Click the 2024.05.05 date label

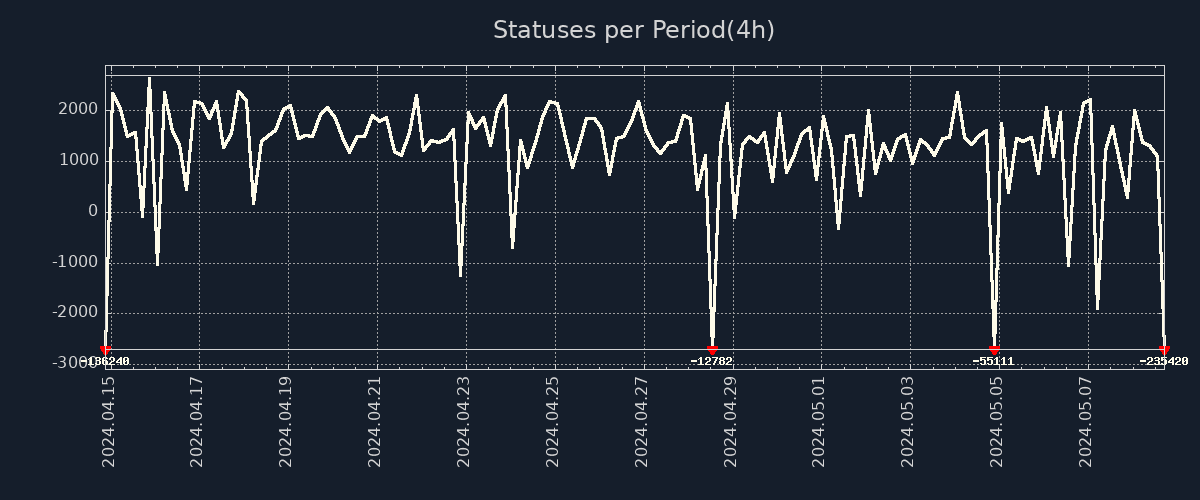(x=997, y=422)
